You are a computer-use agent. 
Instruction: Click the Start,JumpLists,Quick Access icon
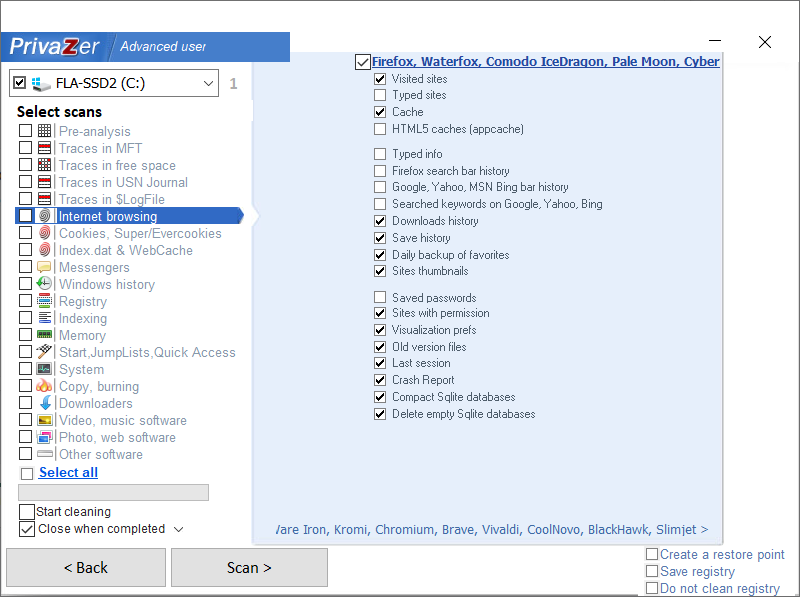tap(44, 352)
